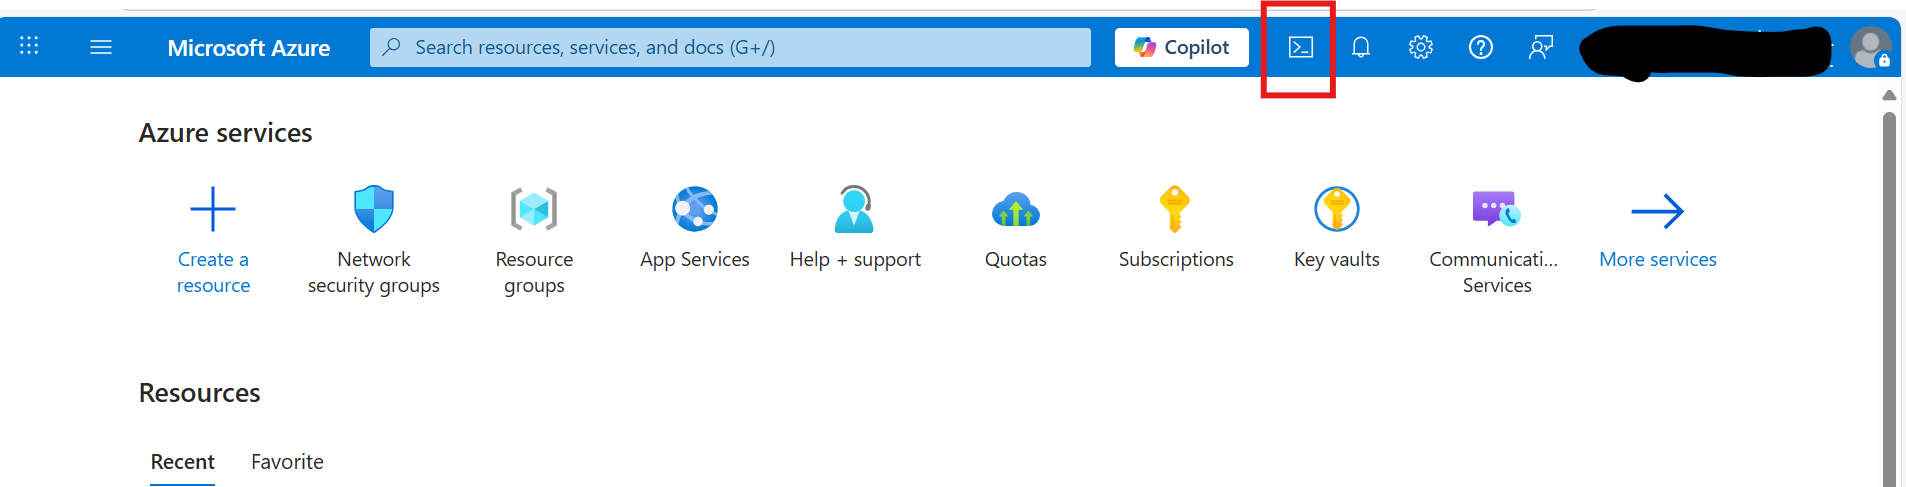Go to Microsoft Azure home
Viewport: 1906px width, 487px height.
(249, 47)
